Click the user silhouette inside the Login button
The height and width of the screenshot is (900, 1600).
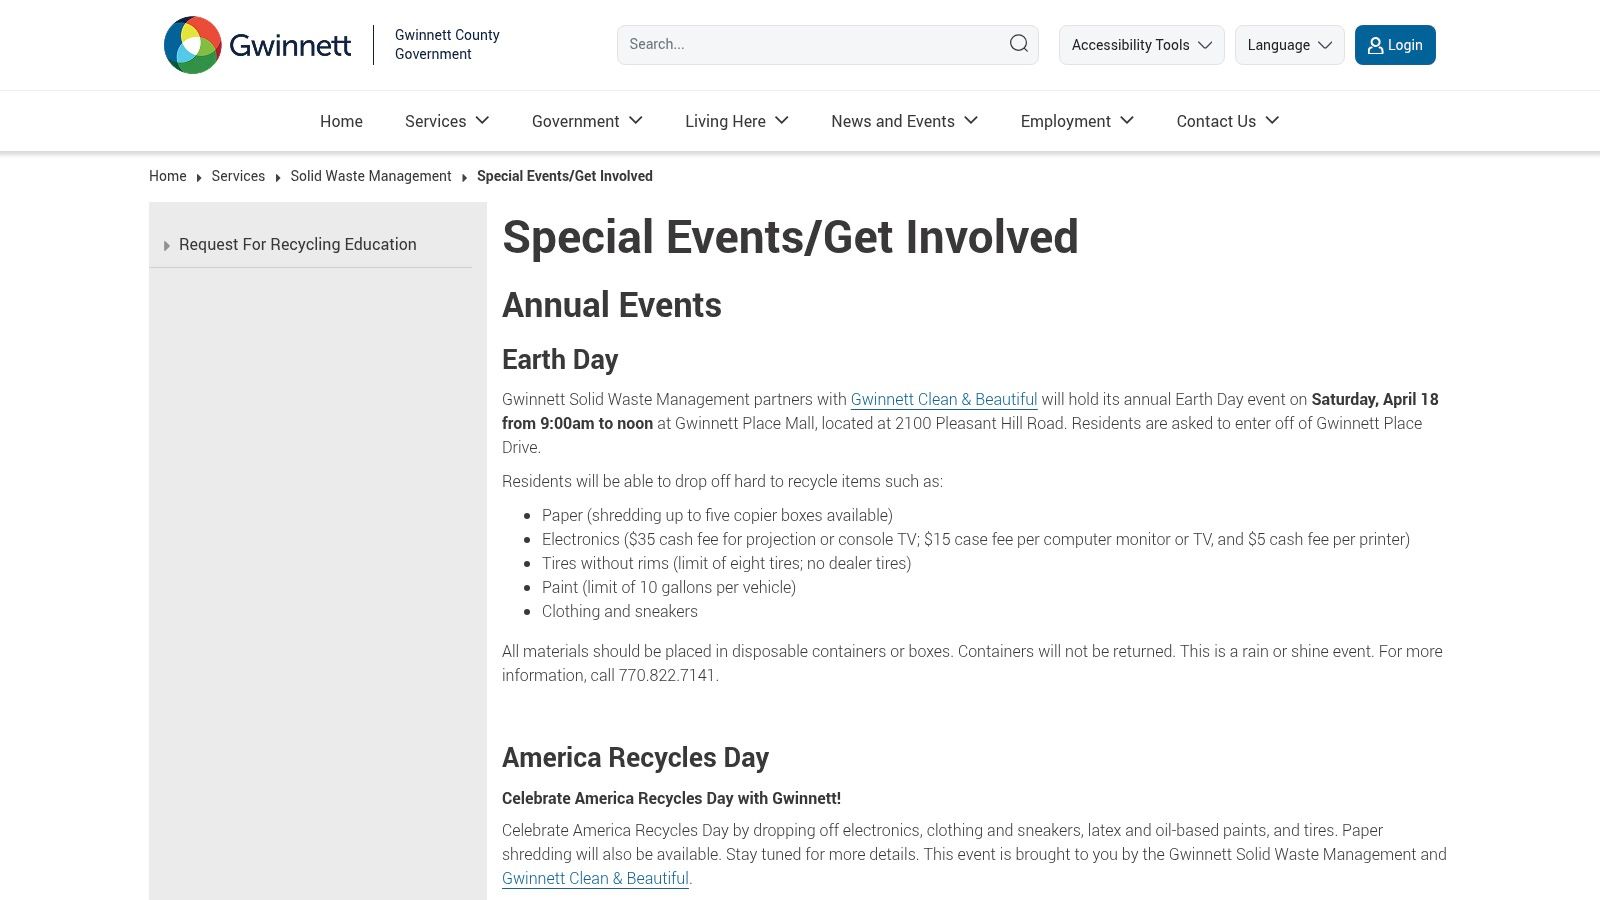pos(1376,45)
